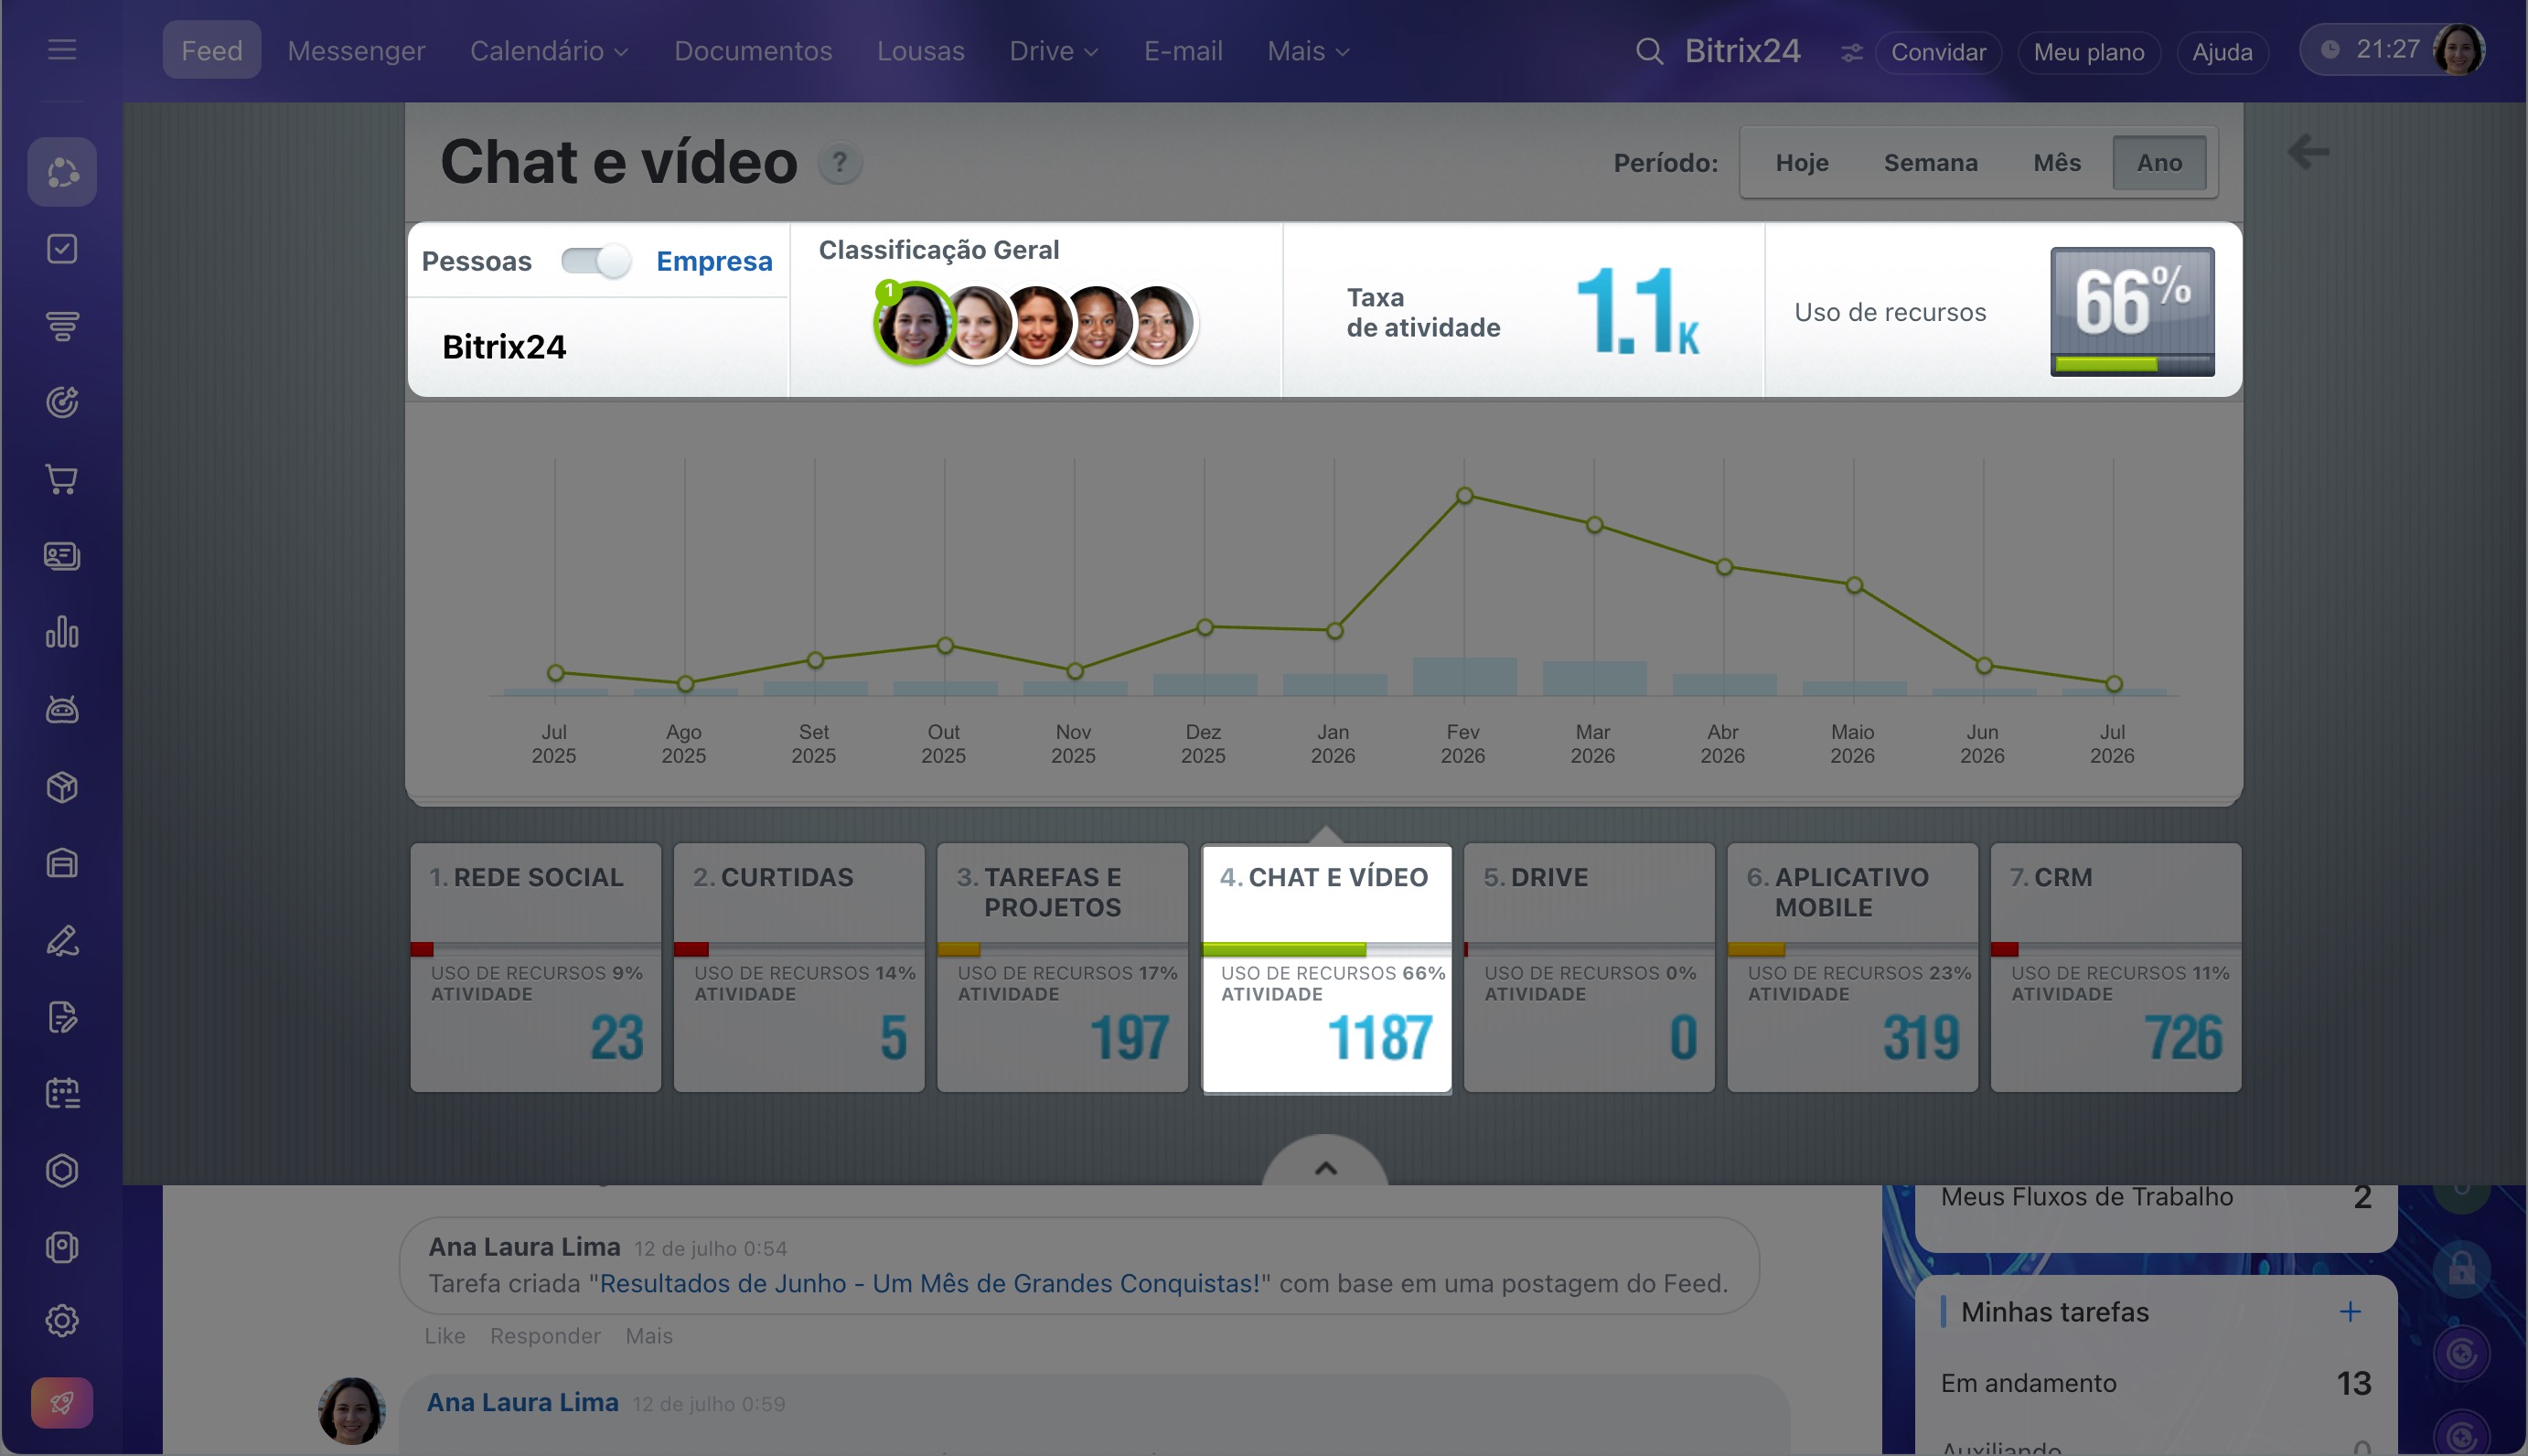Open Lousas in the top menu
The height and width of the screenshot is (1456, 2528).
coord(921,51)
